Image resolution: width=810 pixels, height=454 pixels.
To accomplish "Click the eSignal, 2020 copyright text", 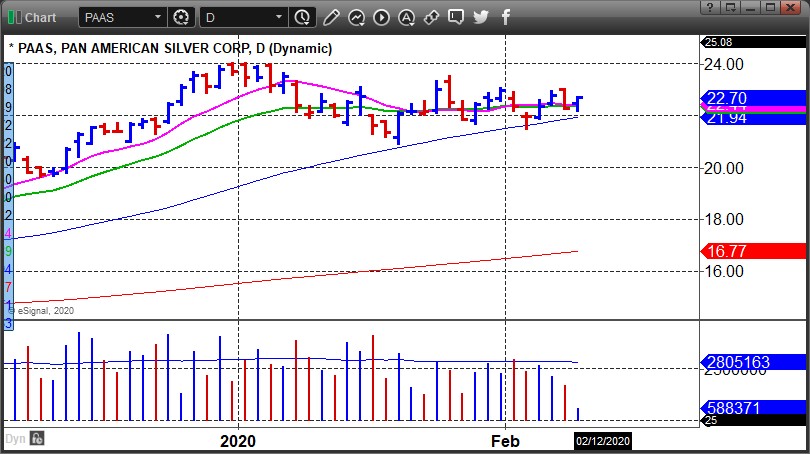I will [45, 310].
